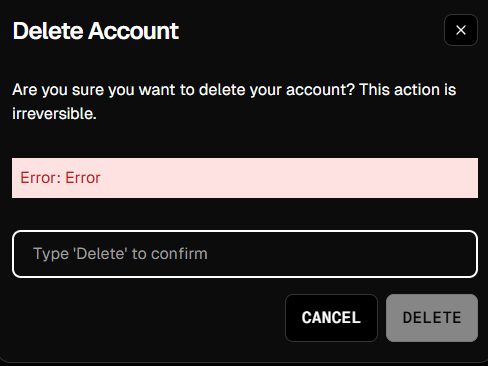
Task: Click the X icon in top-right corner
Action: (x=461, y=30)
